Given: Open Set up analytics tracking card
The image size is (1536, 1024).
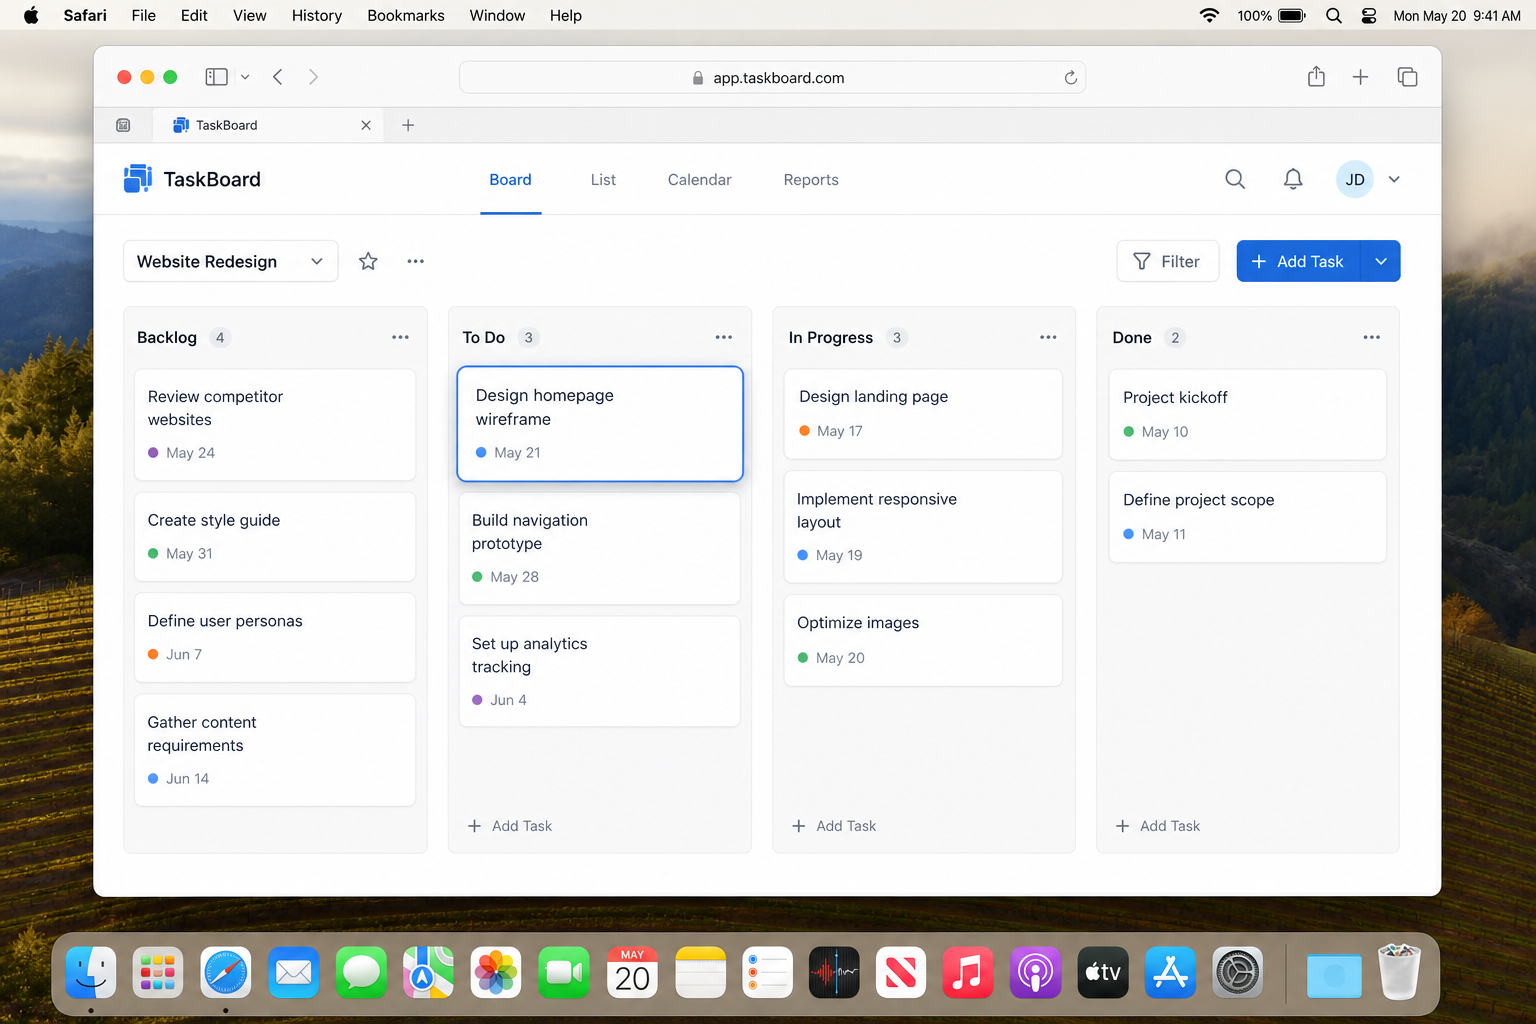Looking at the screenshot, I should click(x=600, y=672).
